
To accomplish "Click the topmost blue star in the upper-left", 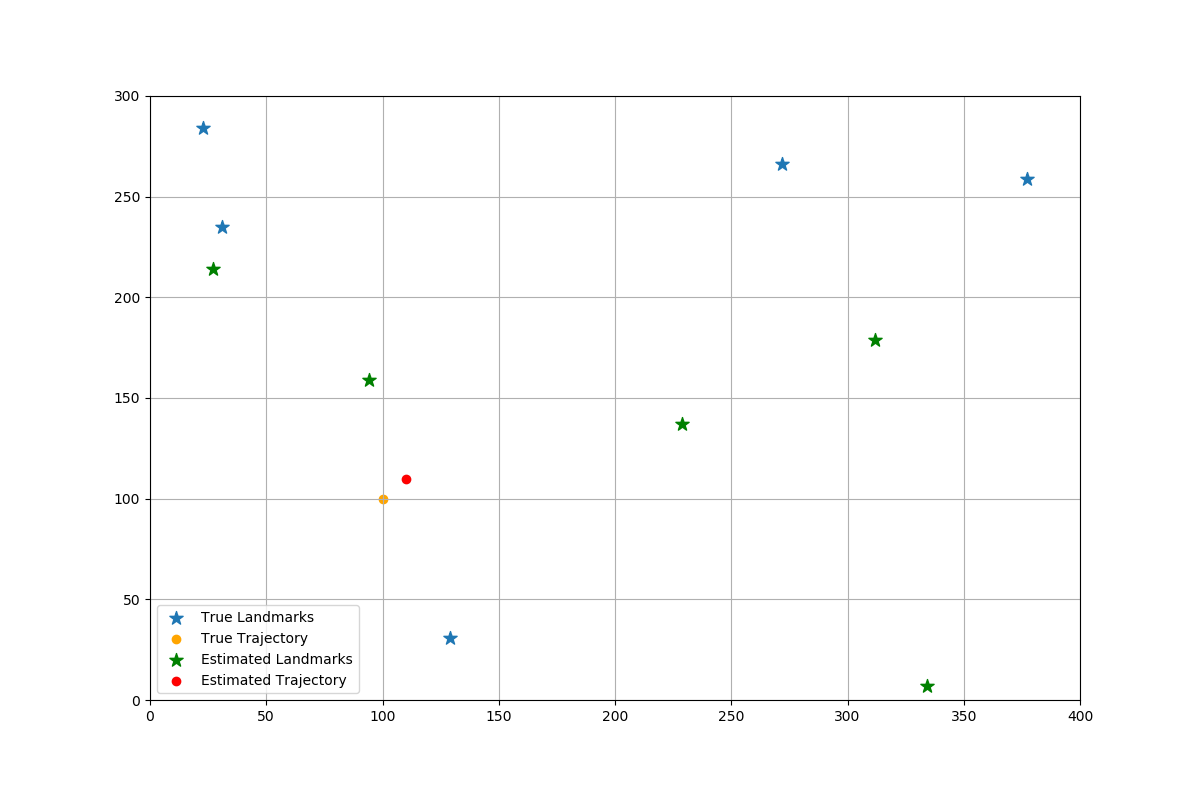I will point(203,128).
